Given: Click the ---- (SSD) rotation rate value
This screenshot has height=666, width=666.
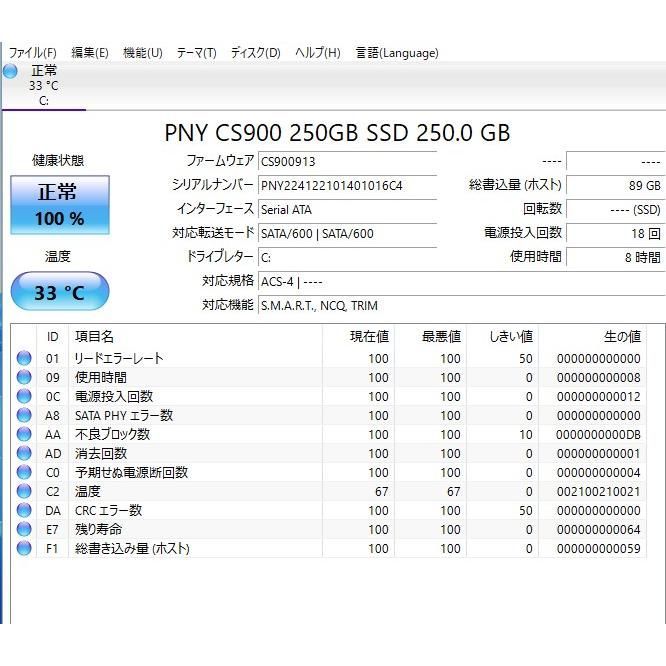Looking at the screenshot, I should pyautogui.click(x=615, y=209).
